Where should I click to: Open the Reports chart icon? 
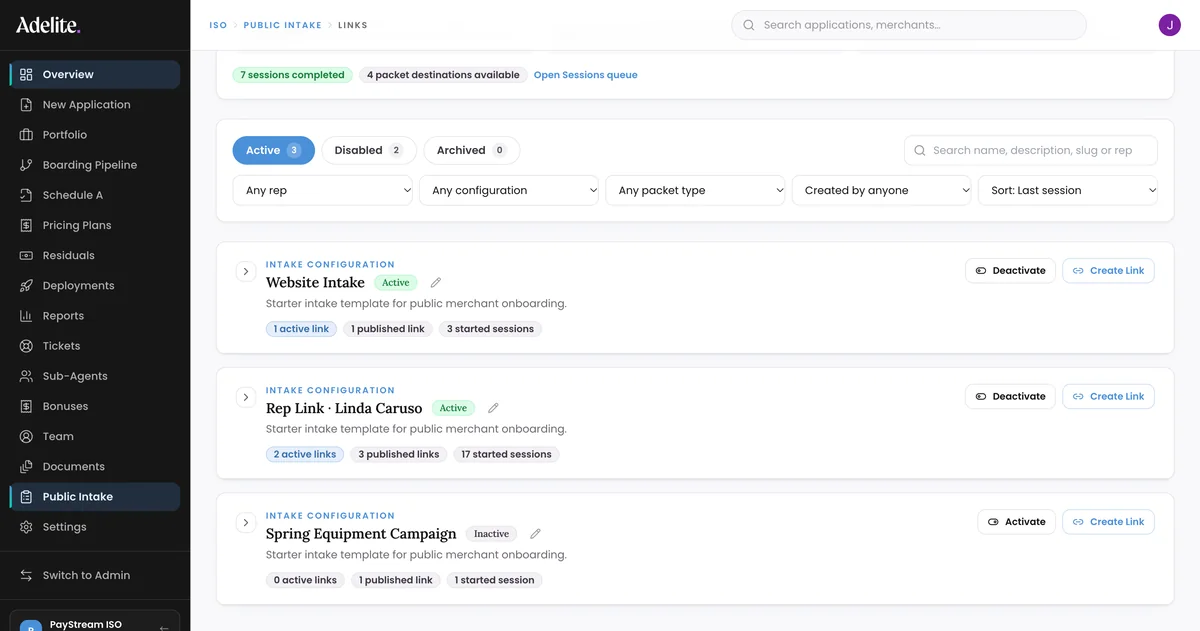point(26,316)
